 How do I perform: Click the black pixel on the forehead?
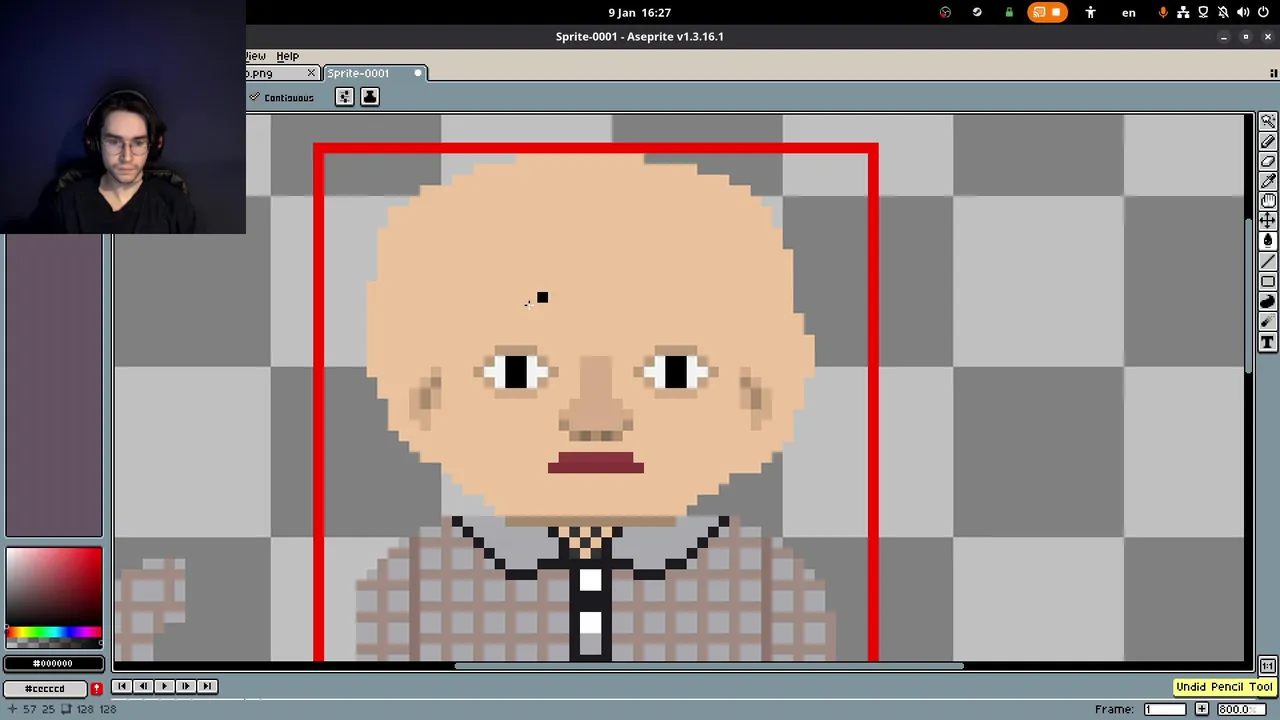(542, 297)
